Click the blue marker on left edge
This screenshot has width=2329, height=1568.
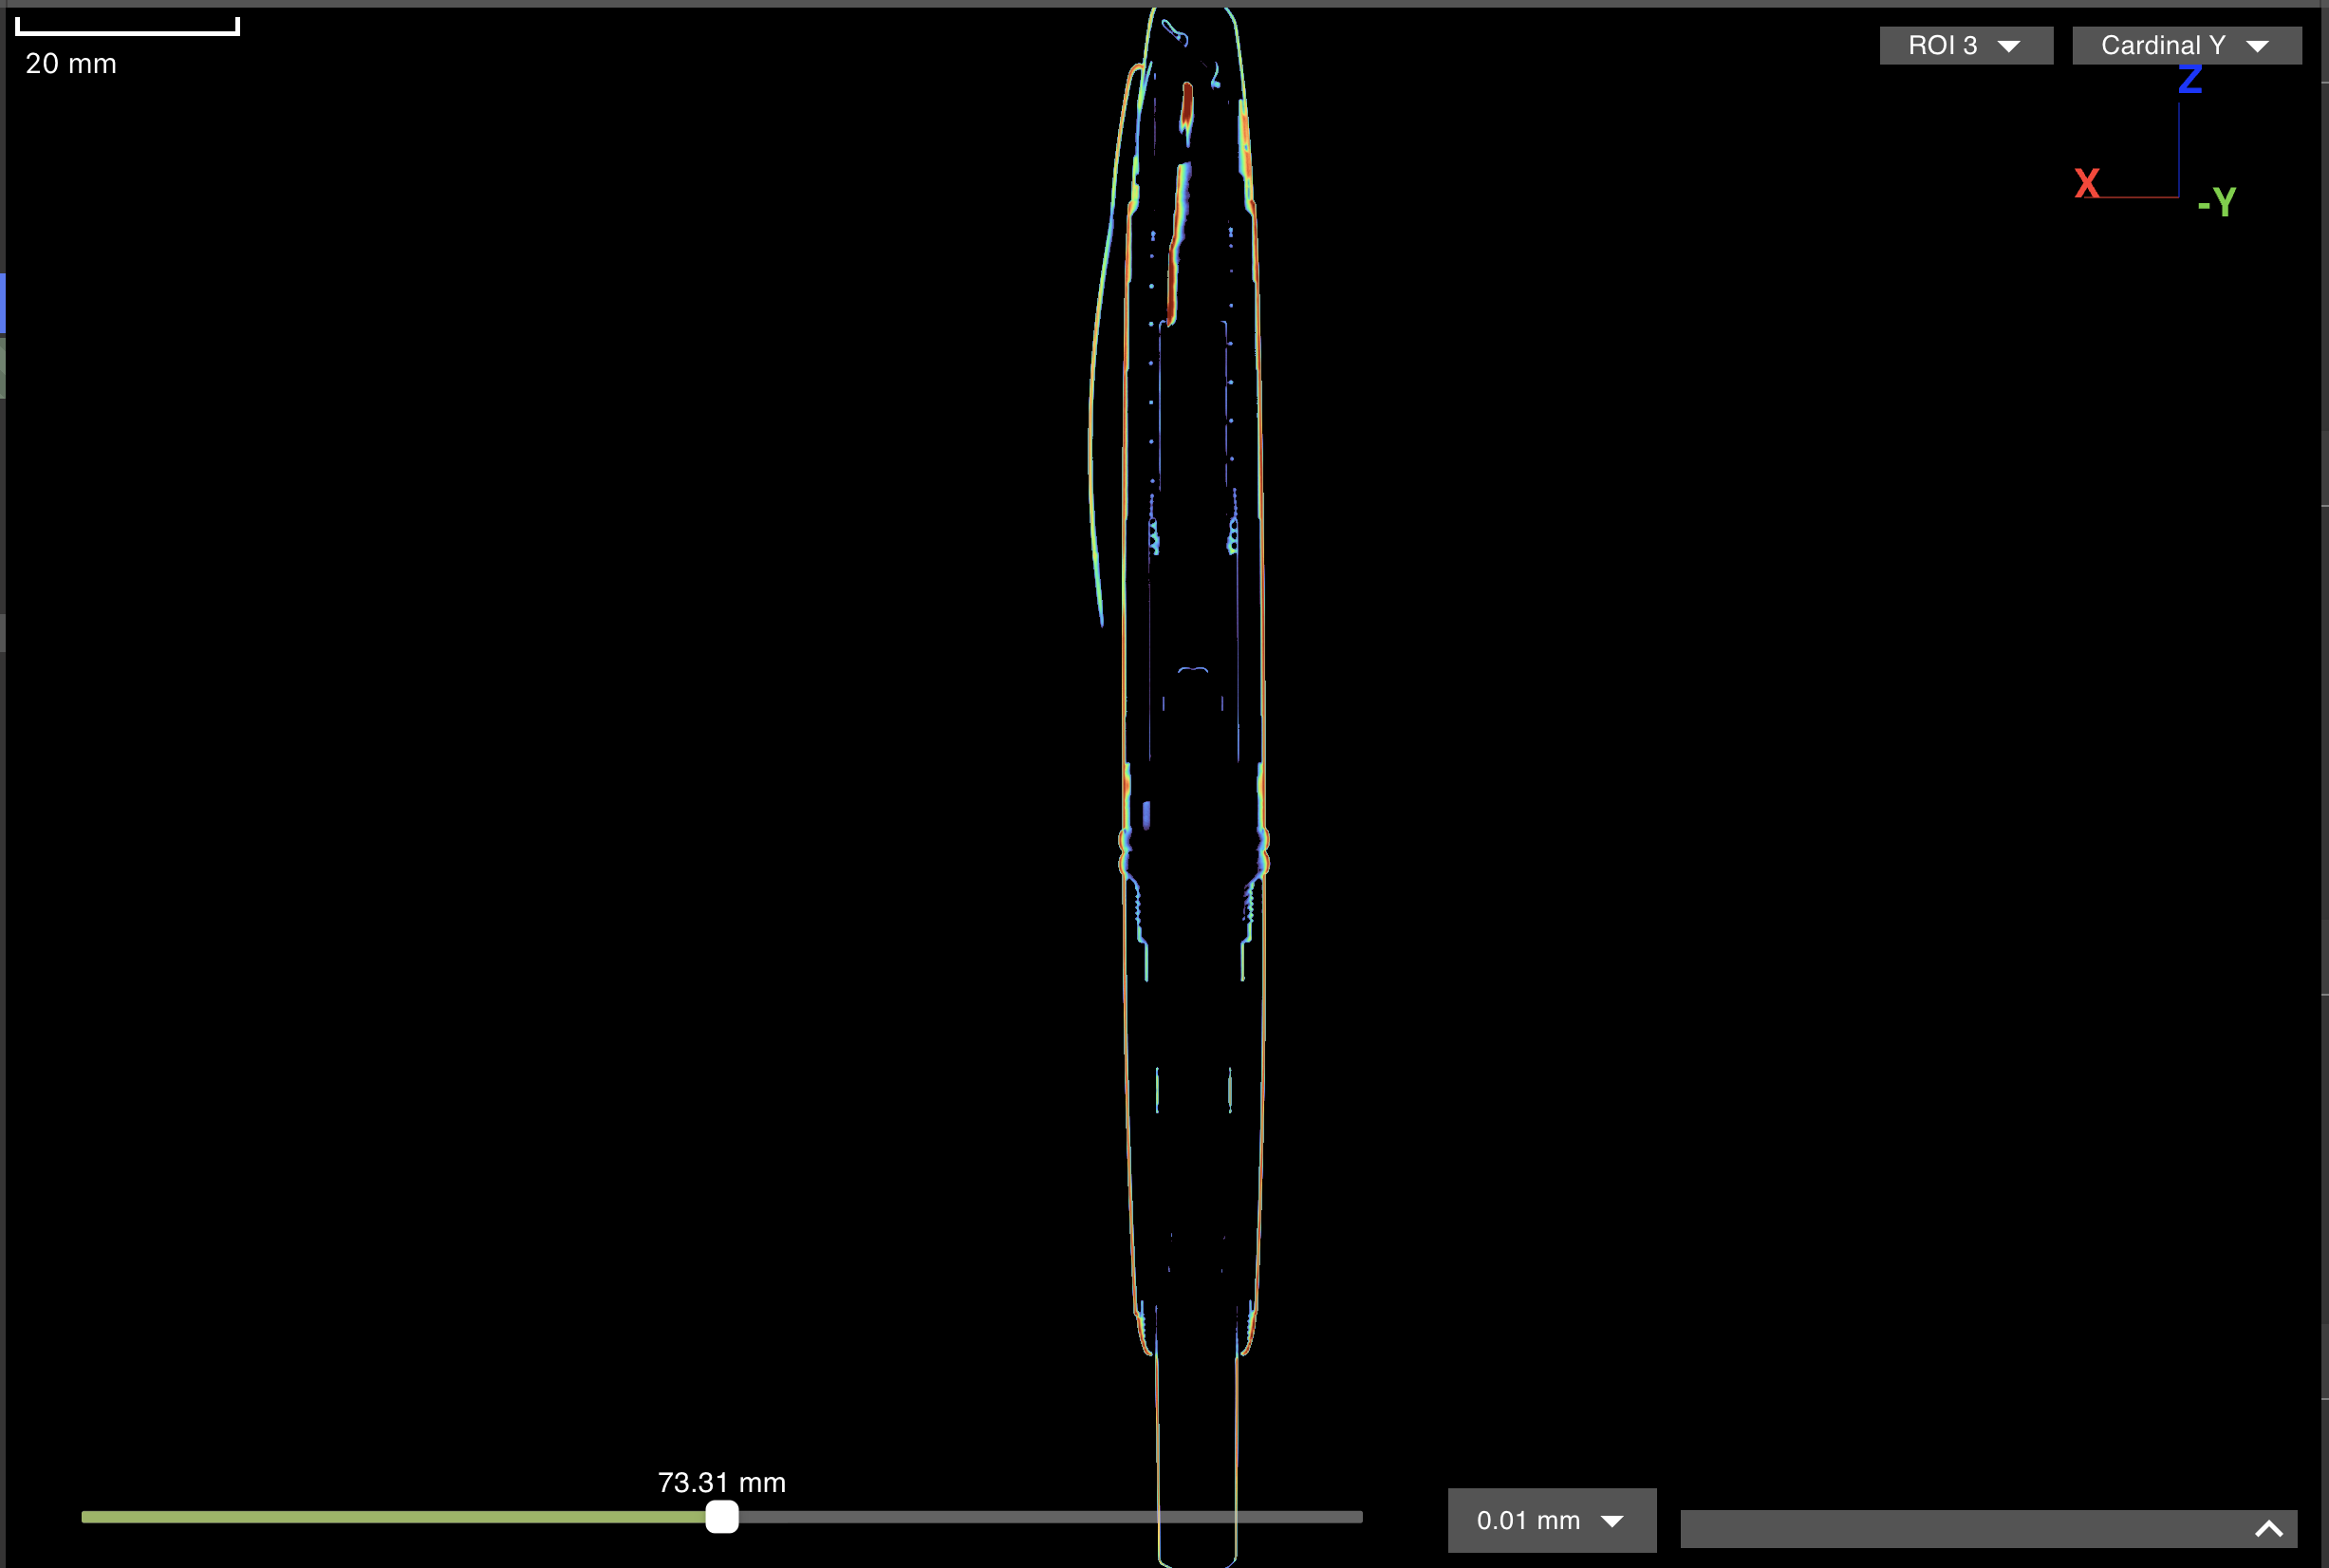coord(3,302)
